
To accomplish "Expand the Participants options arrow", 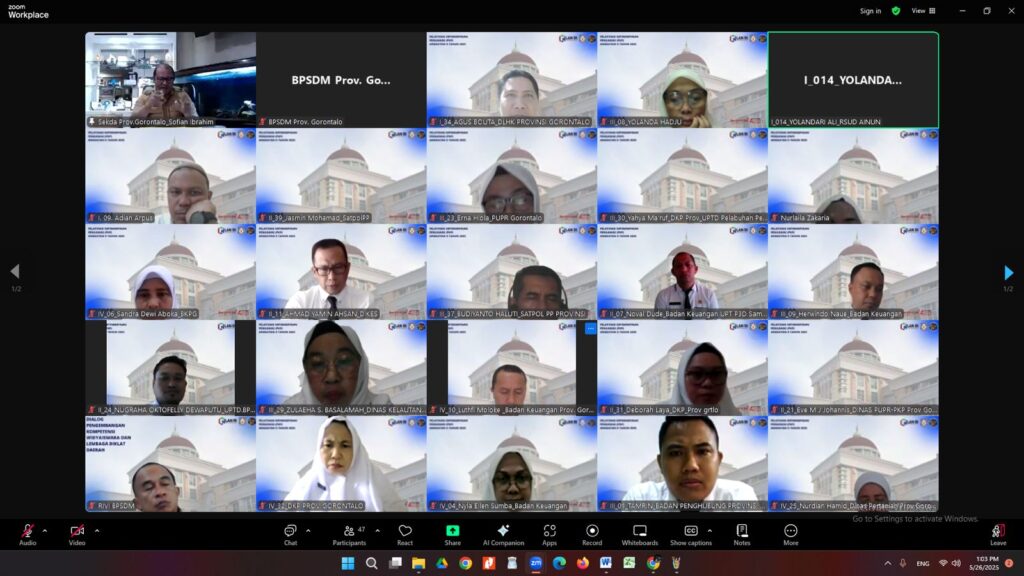I will (377, 531).
